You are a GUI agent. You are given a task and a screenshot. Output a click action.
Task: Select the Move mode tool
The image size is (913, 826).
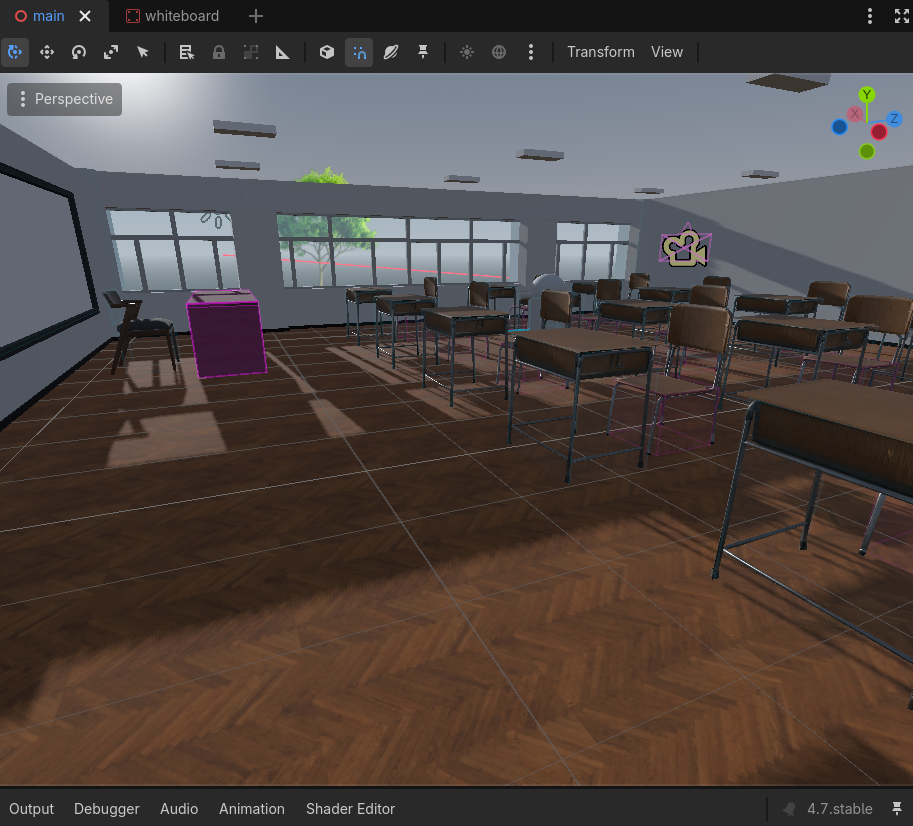pos(47,52)
